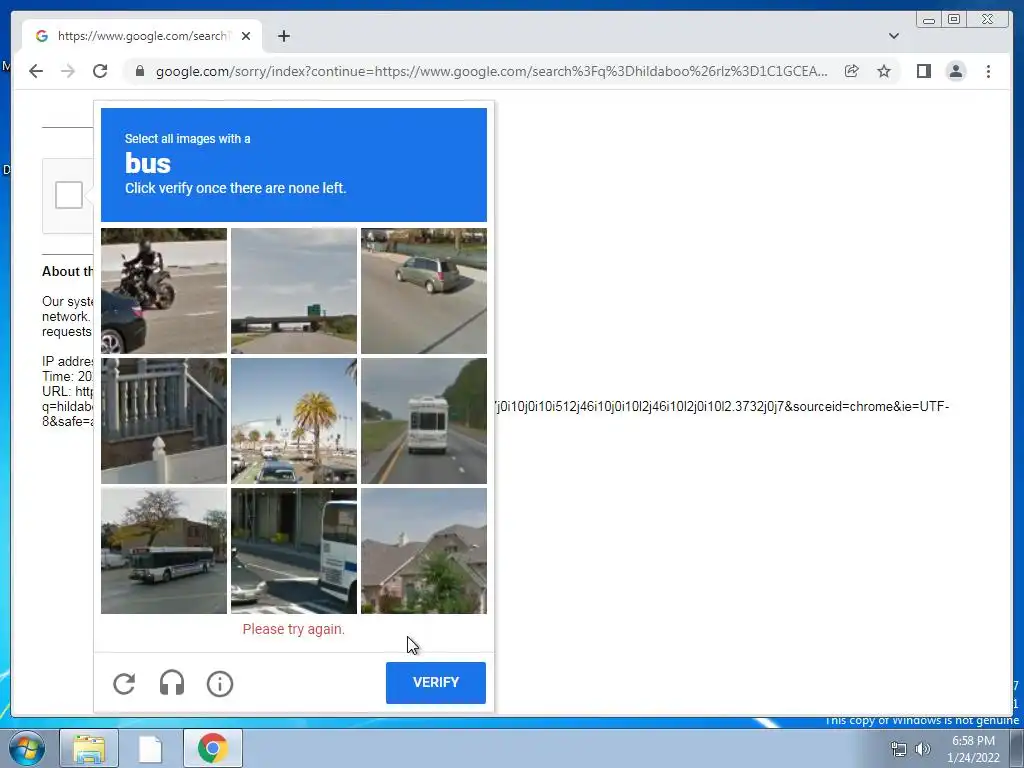Select the google.com/search browser tab

click(x=142, y=36)
